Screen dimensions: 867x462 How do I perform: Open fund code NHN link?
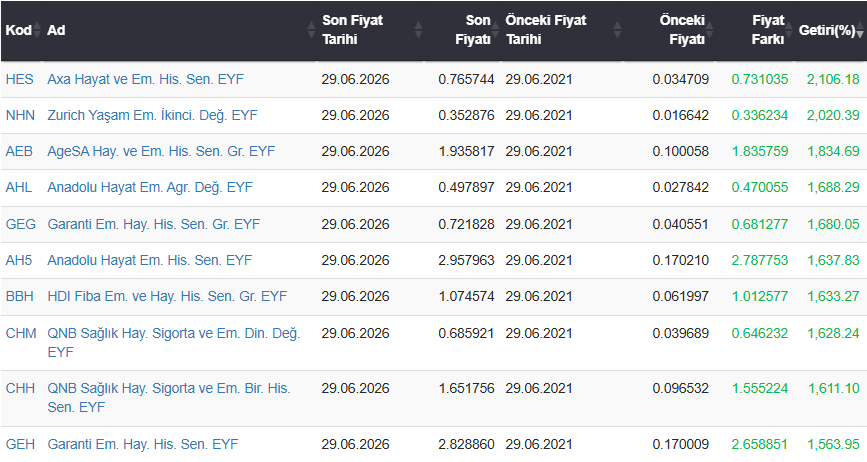[x=20, y=115]
